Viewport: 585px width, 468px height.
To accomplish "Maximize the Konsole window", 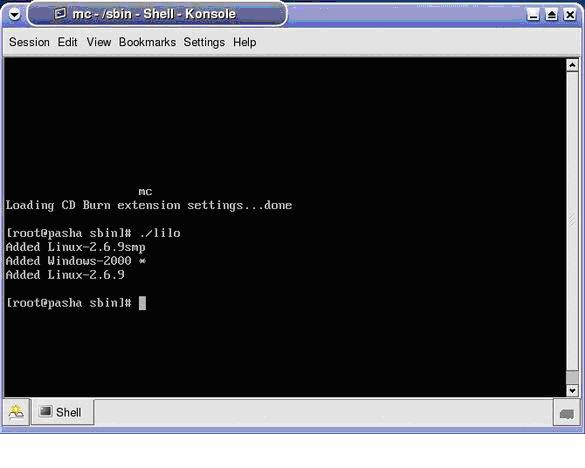I will (x=551, y=15).
